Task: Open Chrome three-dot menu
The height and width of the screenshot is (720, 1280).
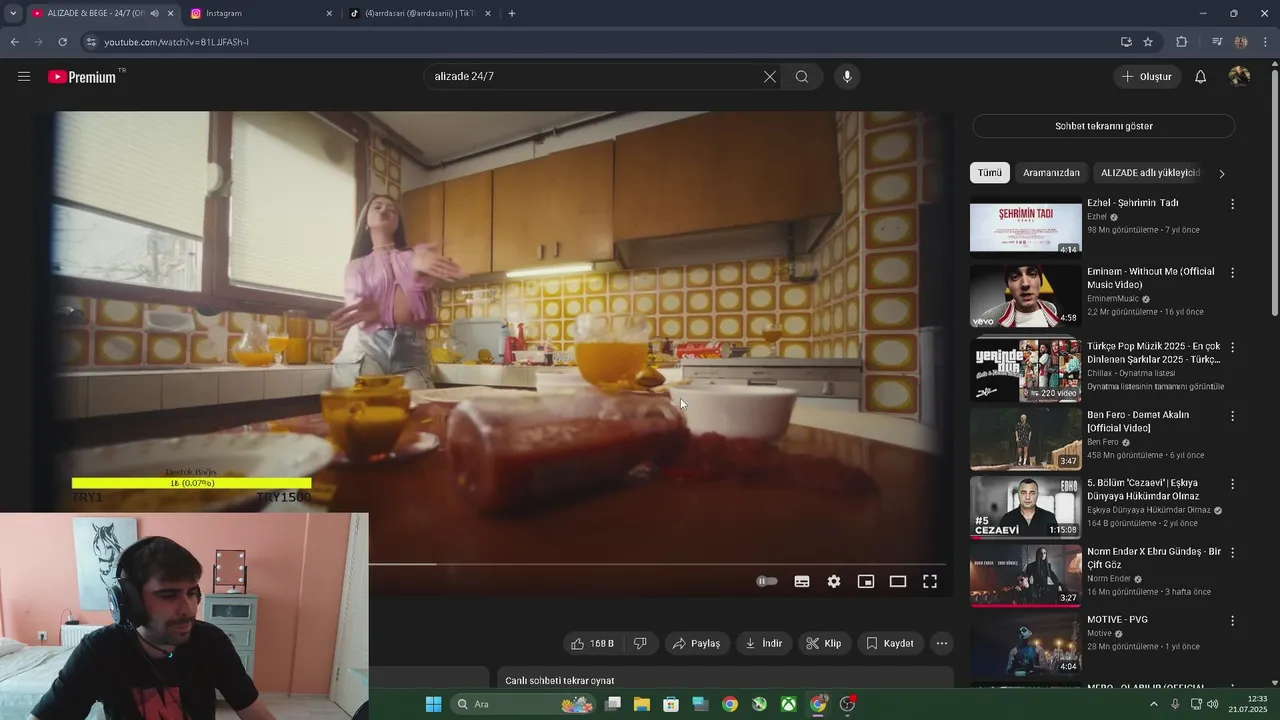Action: point(1266,42)
